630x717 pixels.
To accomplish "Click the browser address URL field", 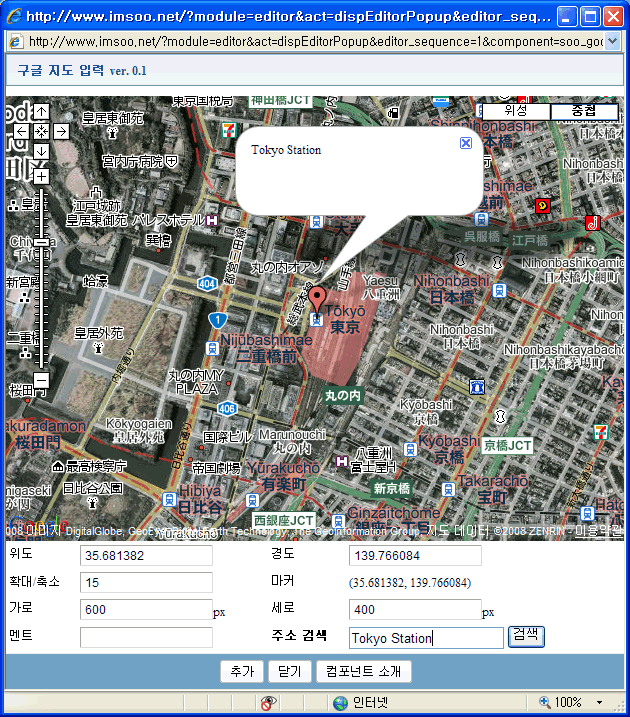I will point(315,42).
